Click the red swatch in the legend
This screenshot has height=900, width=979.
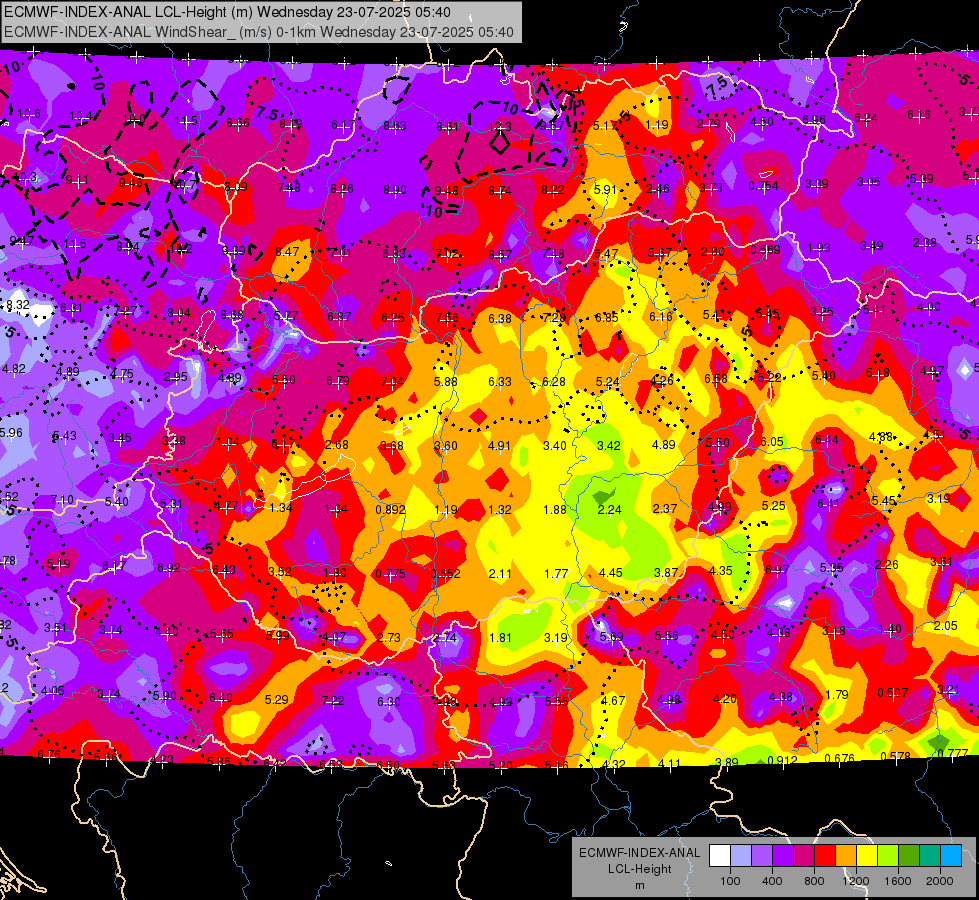(x=825, y=855)
